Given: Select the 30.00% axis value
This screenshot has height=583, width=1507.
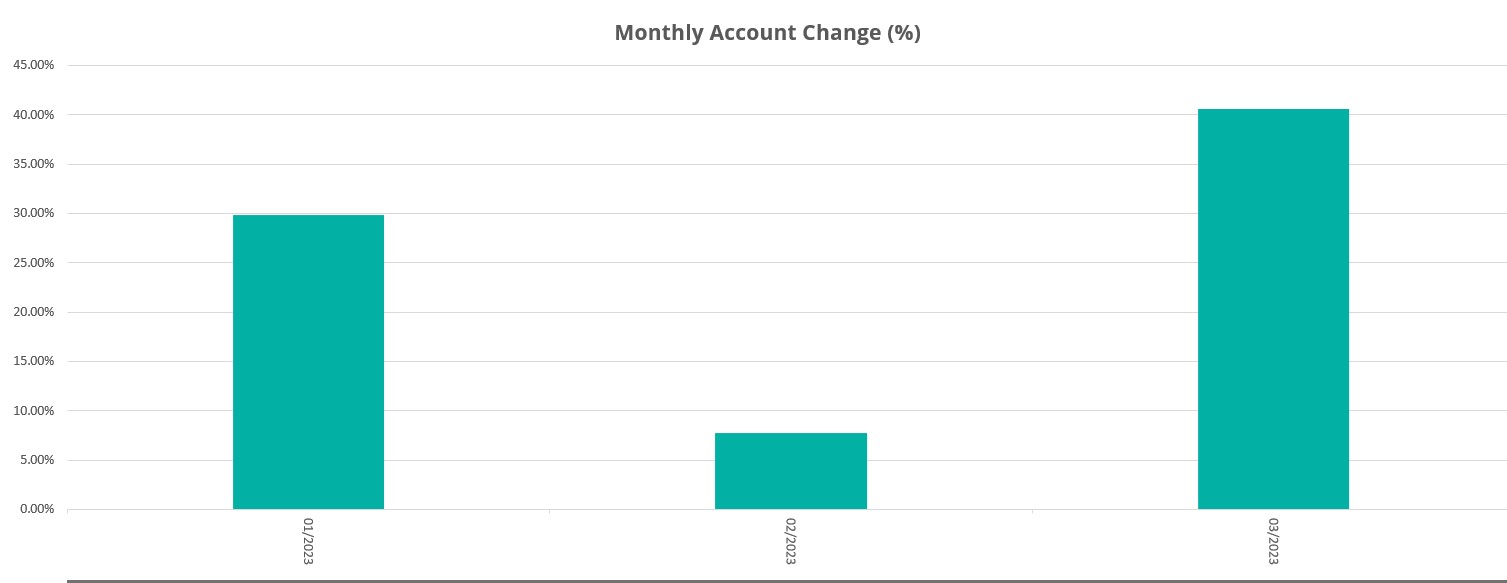Looking at the screenshot, I should click(x=34, y=213).
